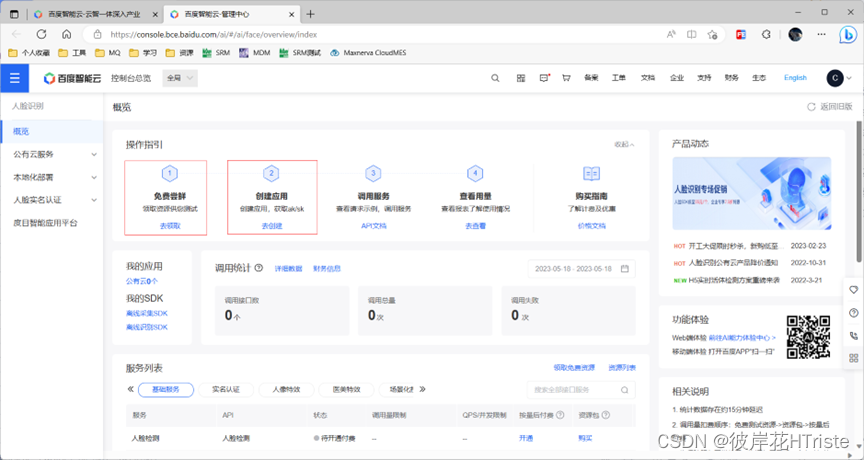Open the blue hamburger menu button
The image size is (864, 460).
tap(15, 78)
